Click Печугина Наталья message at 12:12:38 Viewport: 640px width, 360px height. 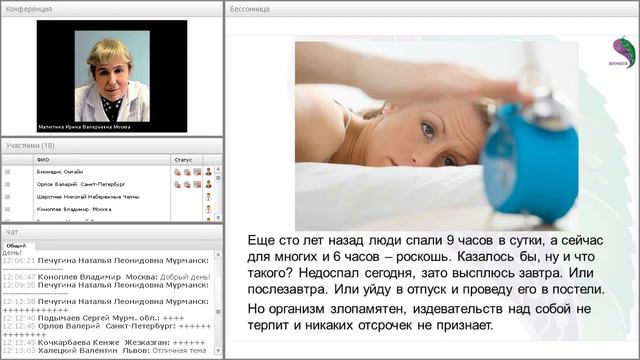(106, 305)
